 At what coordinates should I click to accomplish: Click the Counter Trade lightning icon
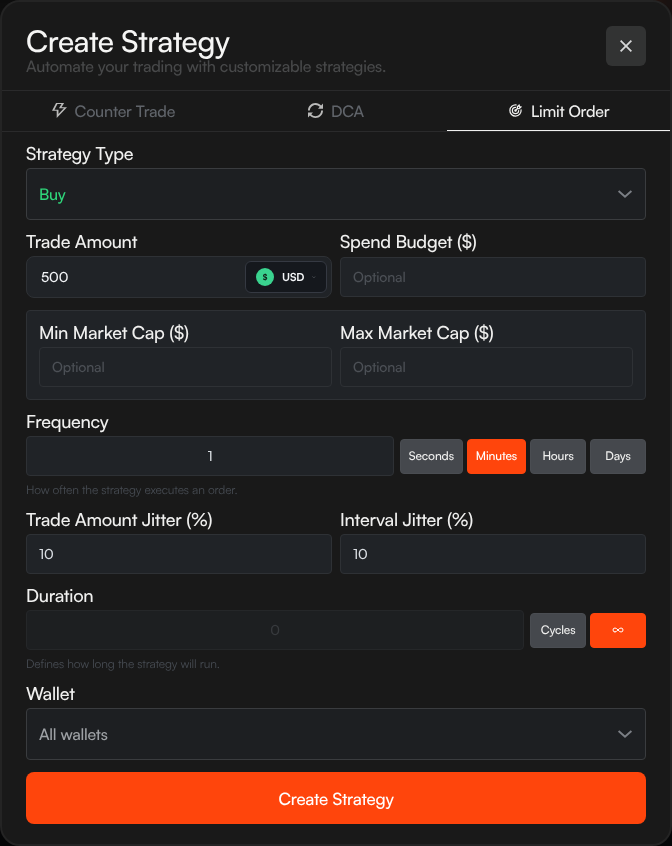tap(59, 111)
